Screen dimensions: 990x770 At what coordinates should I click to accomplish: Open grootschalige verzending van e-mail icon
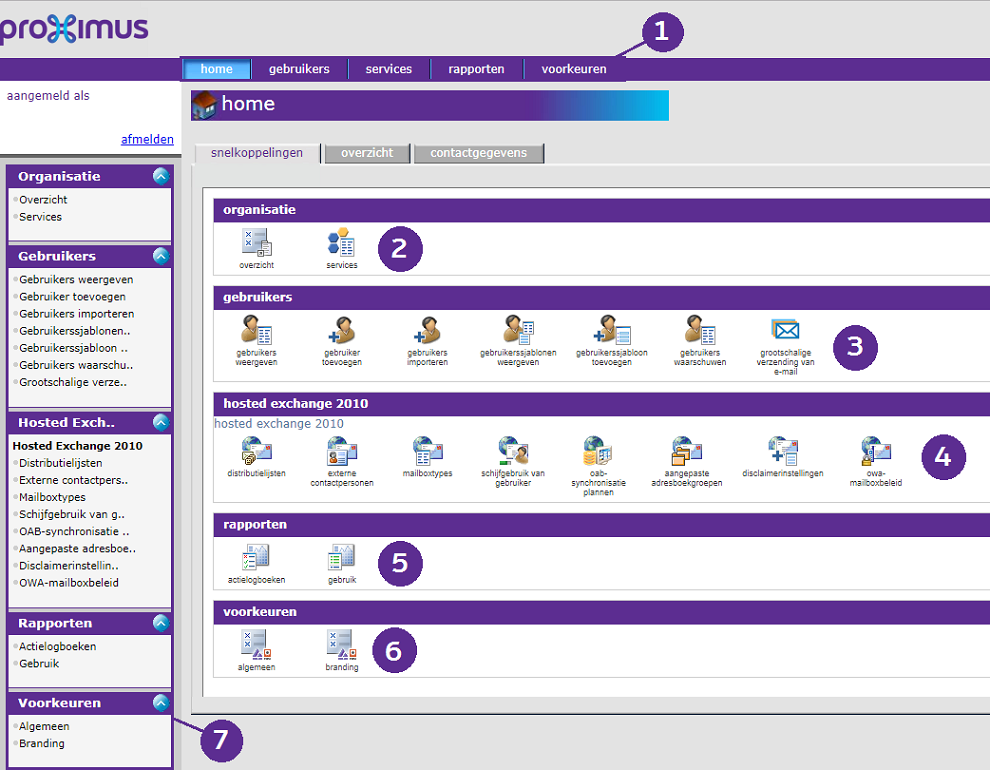[x=785, y=330]
